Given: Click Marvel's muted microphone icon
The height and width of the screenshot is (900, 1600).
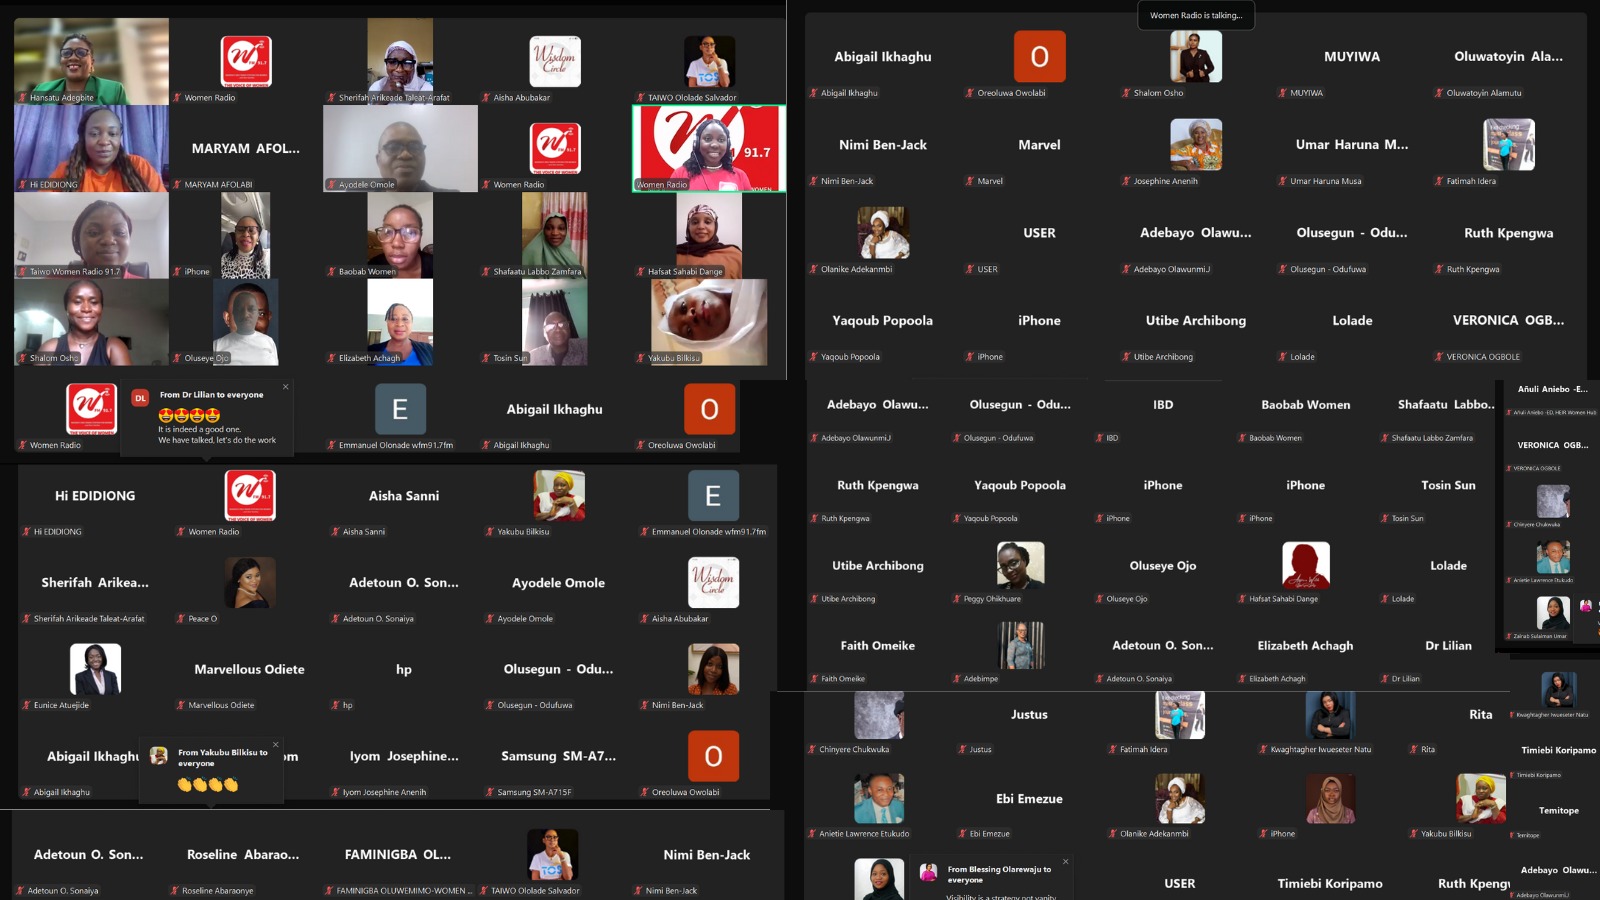Looking at the screenshot, I should (970, 181).
